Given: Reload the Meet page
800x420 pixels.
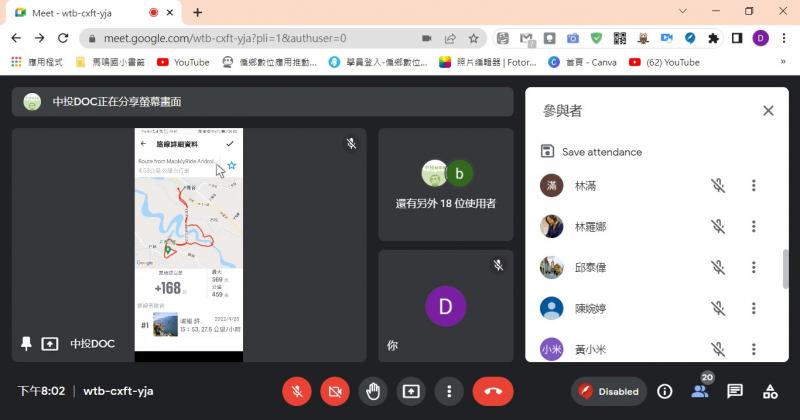Looking at the screenshot, I should pos(63,38).
